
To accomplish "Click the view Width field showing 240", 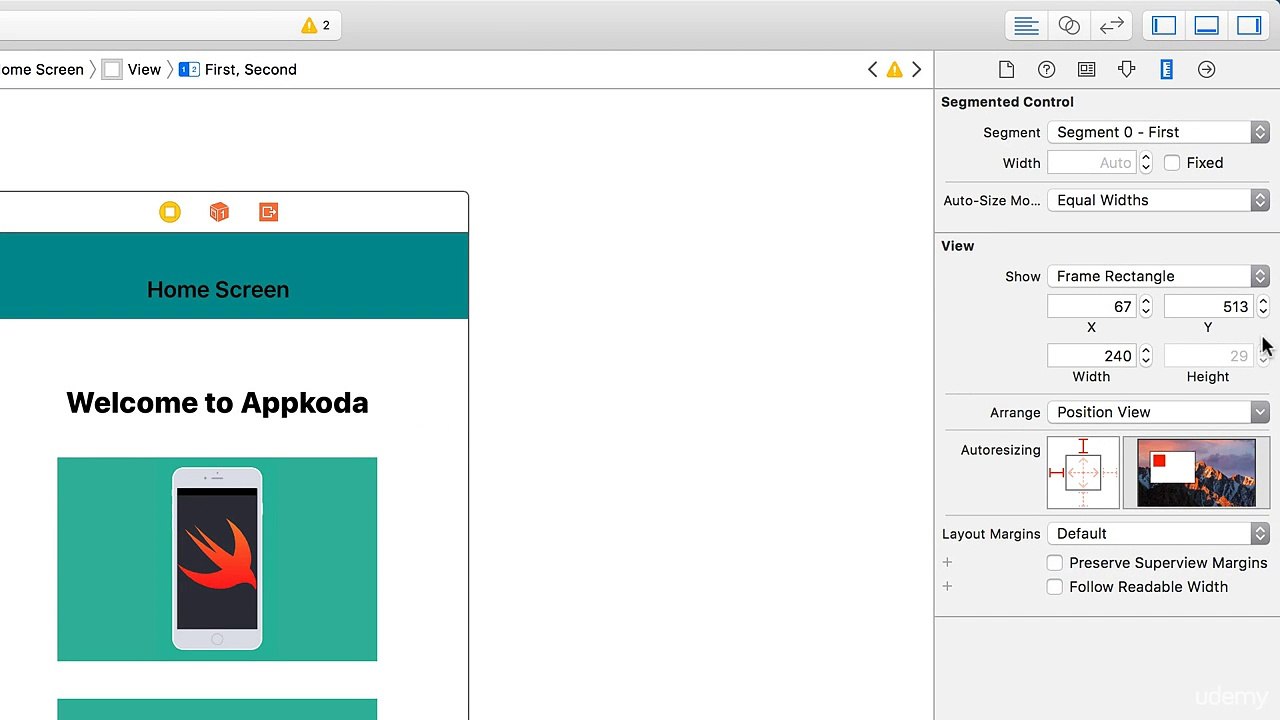I will pyautogui.click(x=1092, y=356).
